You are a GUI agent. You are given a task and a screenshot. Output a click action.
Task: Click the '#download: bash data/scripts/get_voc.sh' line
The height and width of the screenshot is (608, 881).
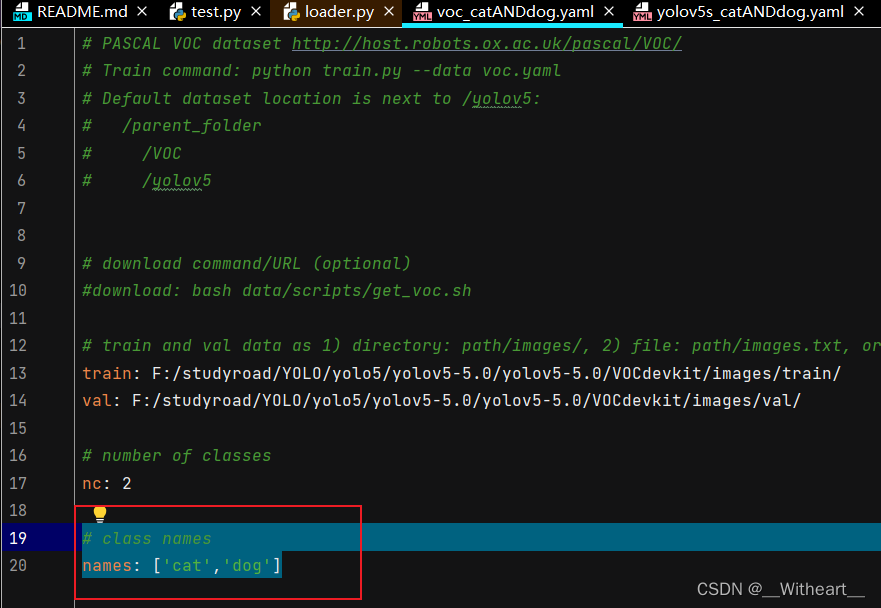pos(277,291)
